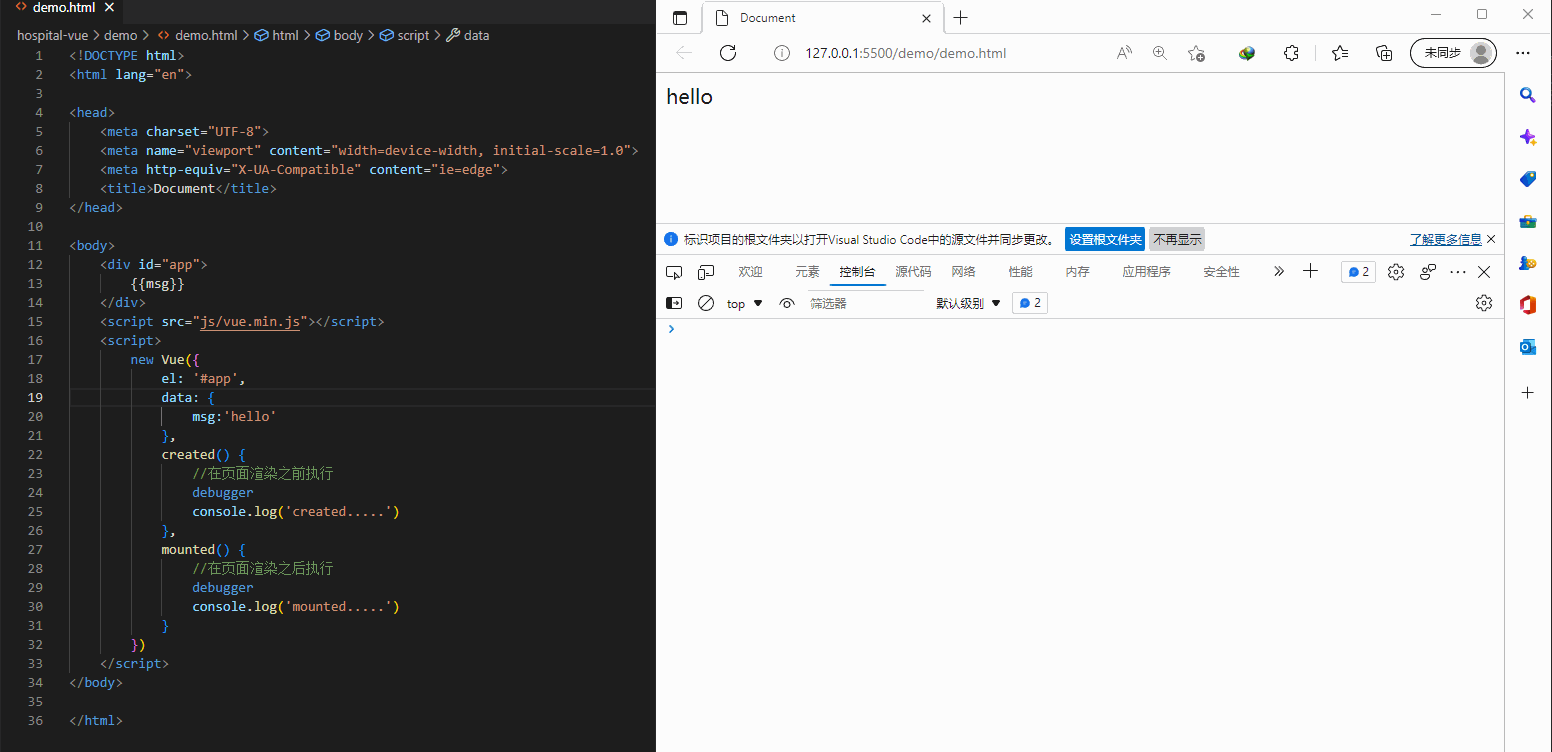
Task: Open console settings gear icon
Action: pos(1484,303)
